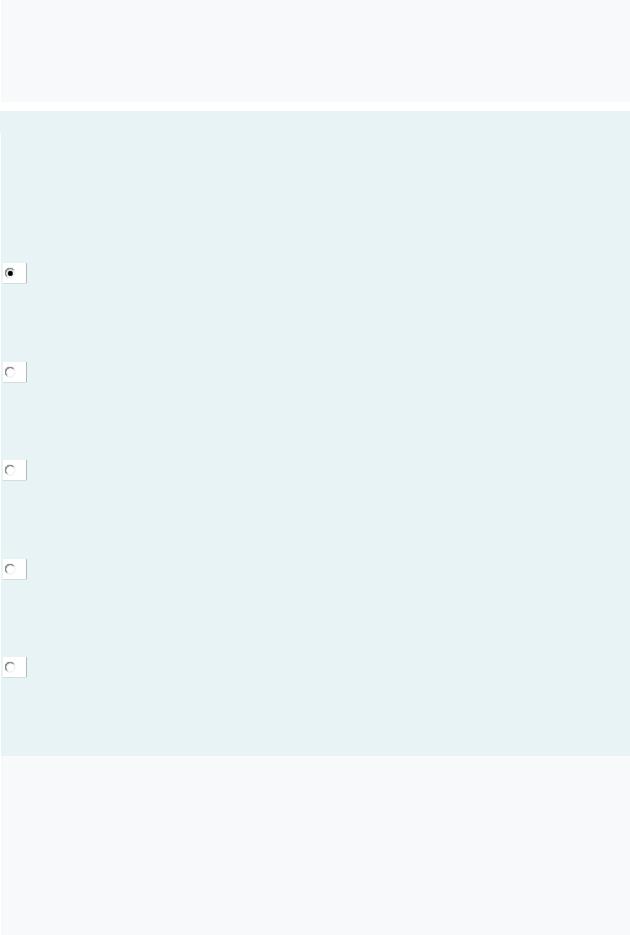Select the last radio button option
Screen dimensions: 630x935
(x=10, y=667)
